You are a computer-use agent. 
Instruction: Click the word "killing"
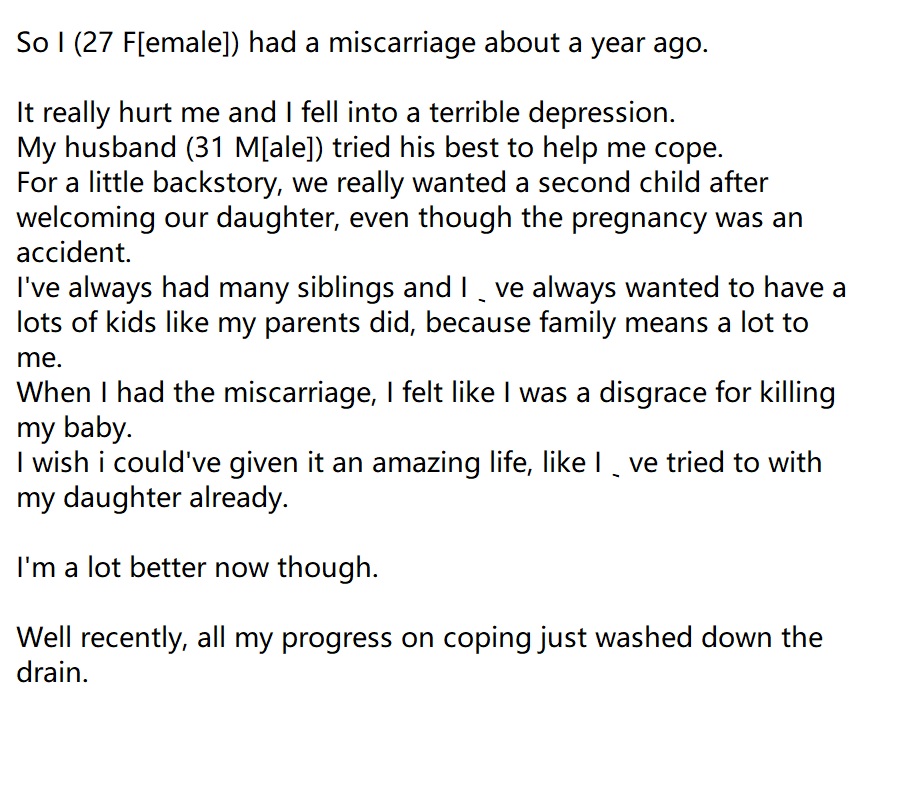coord(798,393)
